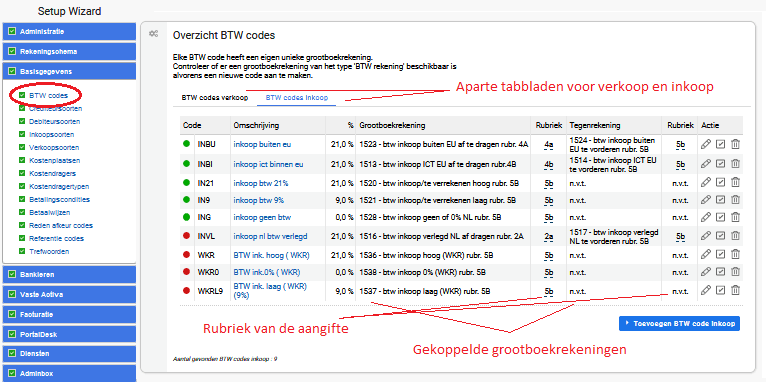Image resolution: width=766 pixels, height=383 pixels.
Task: Click check icon in IN21 row
Action: click(x=720, y=182)
